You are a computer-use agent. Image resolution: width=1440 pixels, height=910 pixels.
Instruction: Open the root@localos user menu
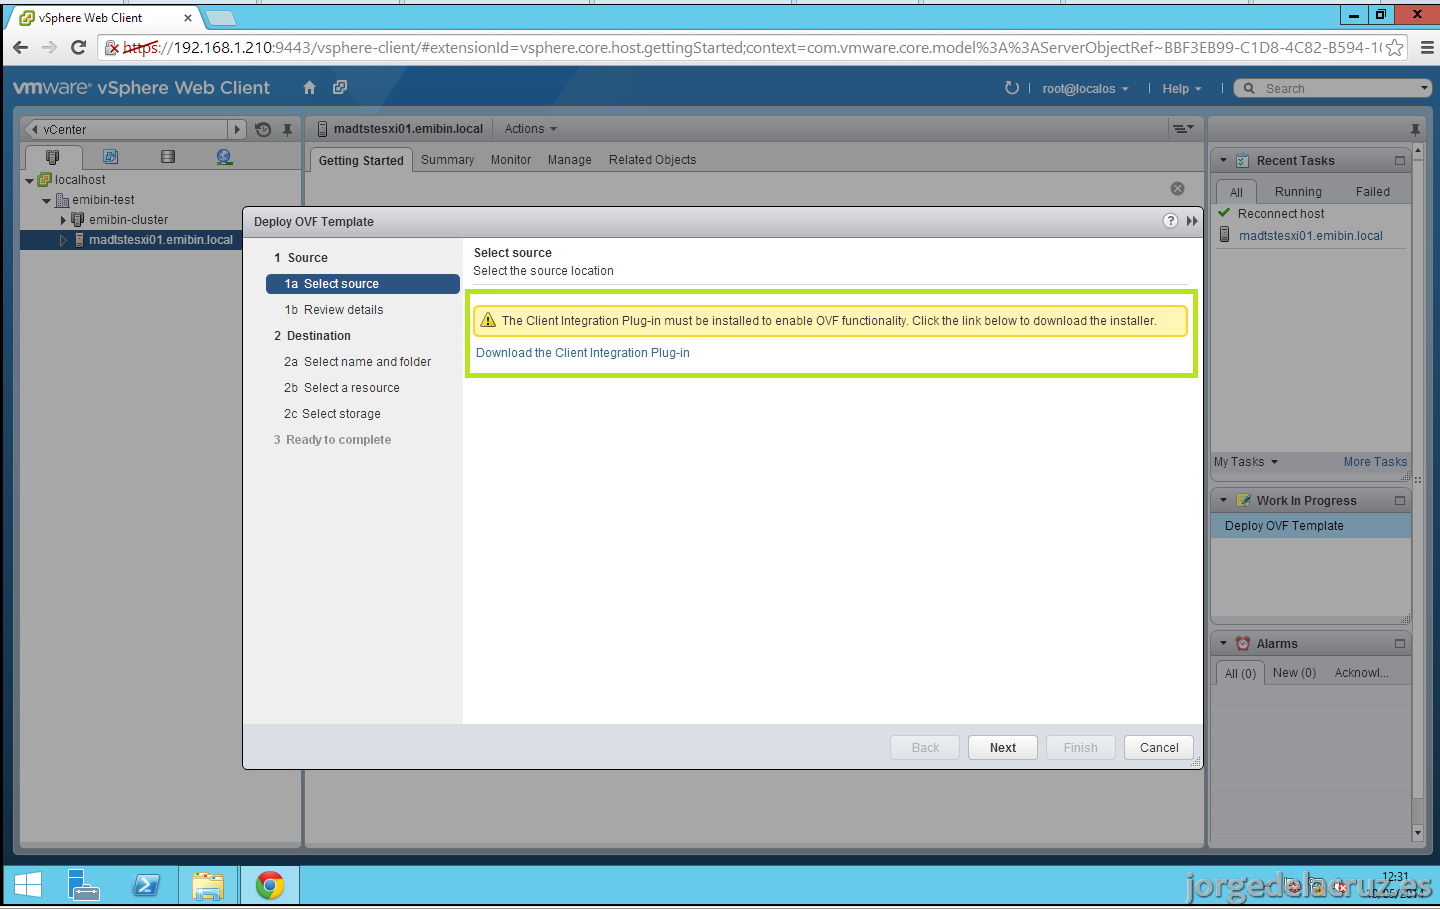point(1085,89)
